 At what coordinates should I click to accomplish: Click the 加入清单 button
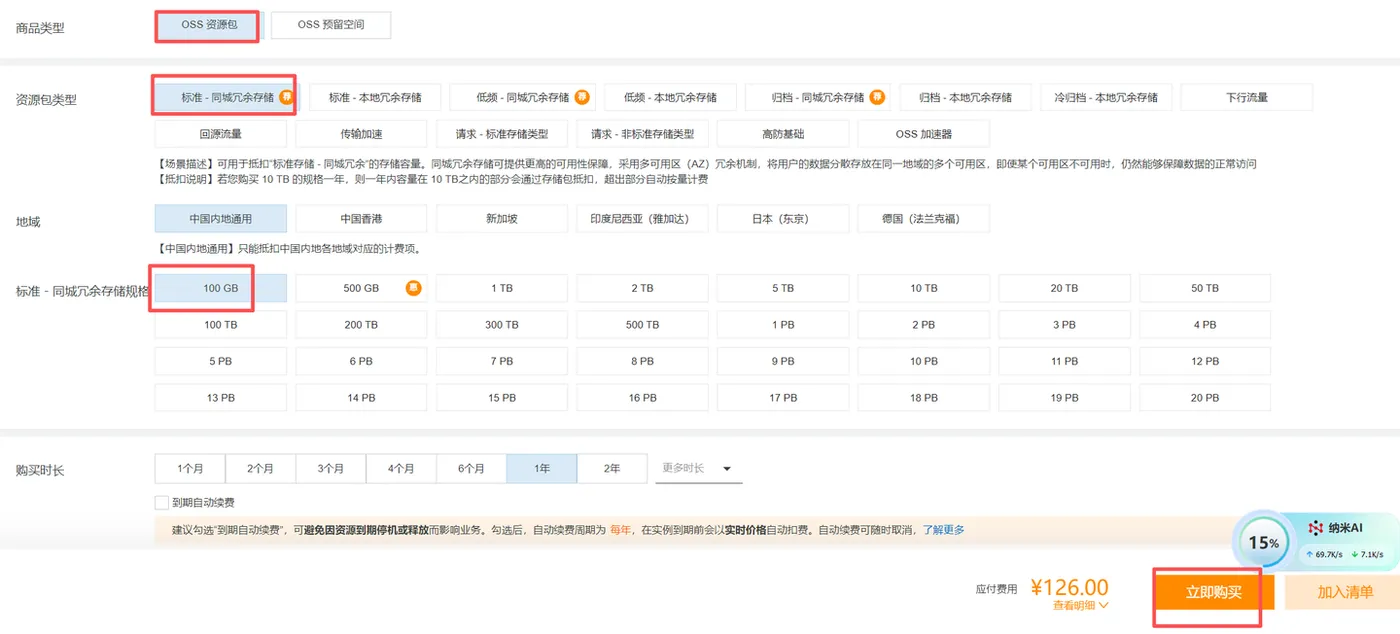click(1345, 592)
